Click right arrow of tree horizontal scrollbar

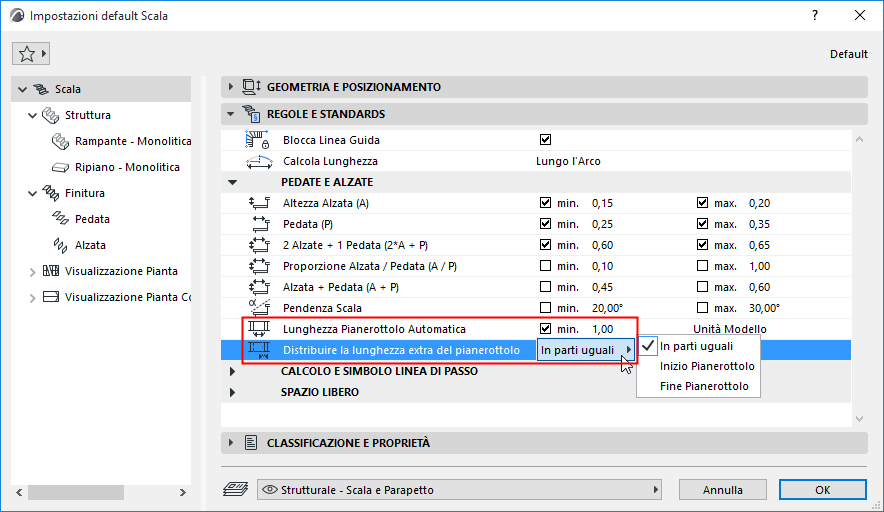[x=183, y=492]
